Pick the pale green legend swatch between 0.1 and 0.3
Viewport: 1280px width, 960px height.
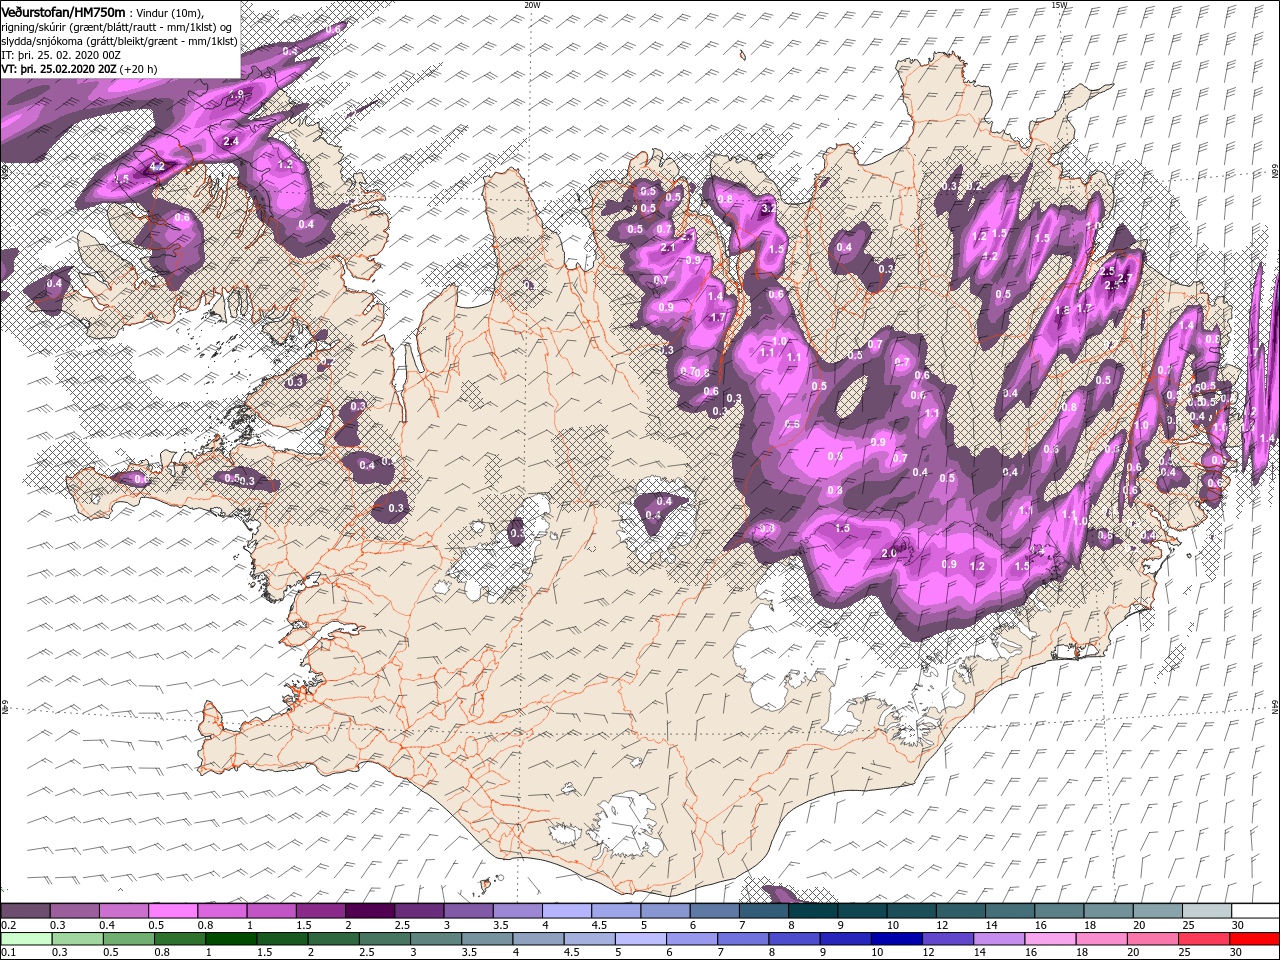pos(26,939)
